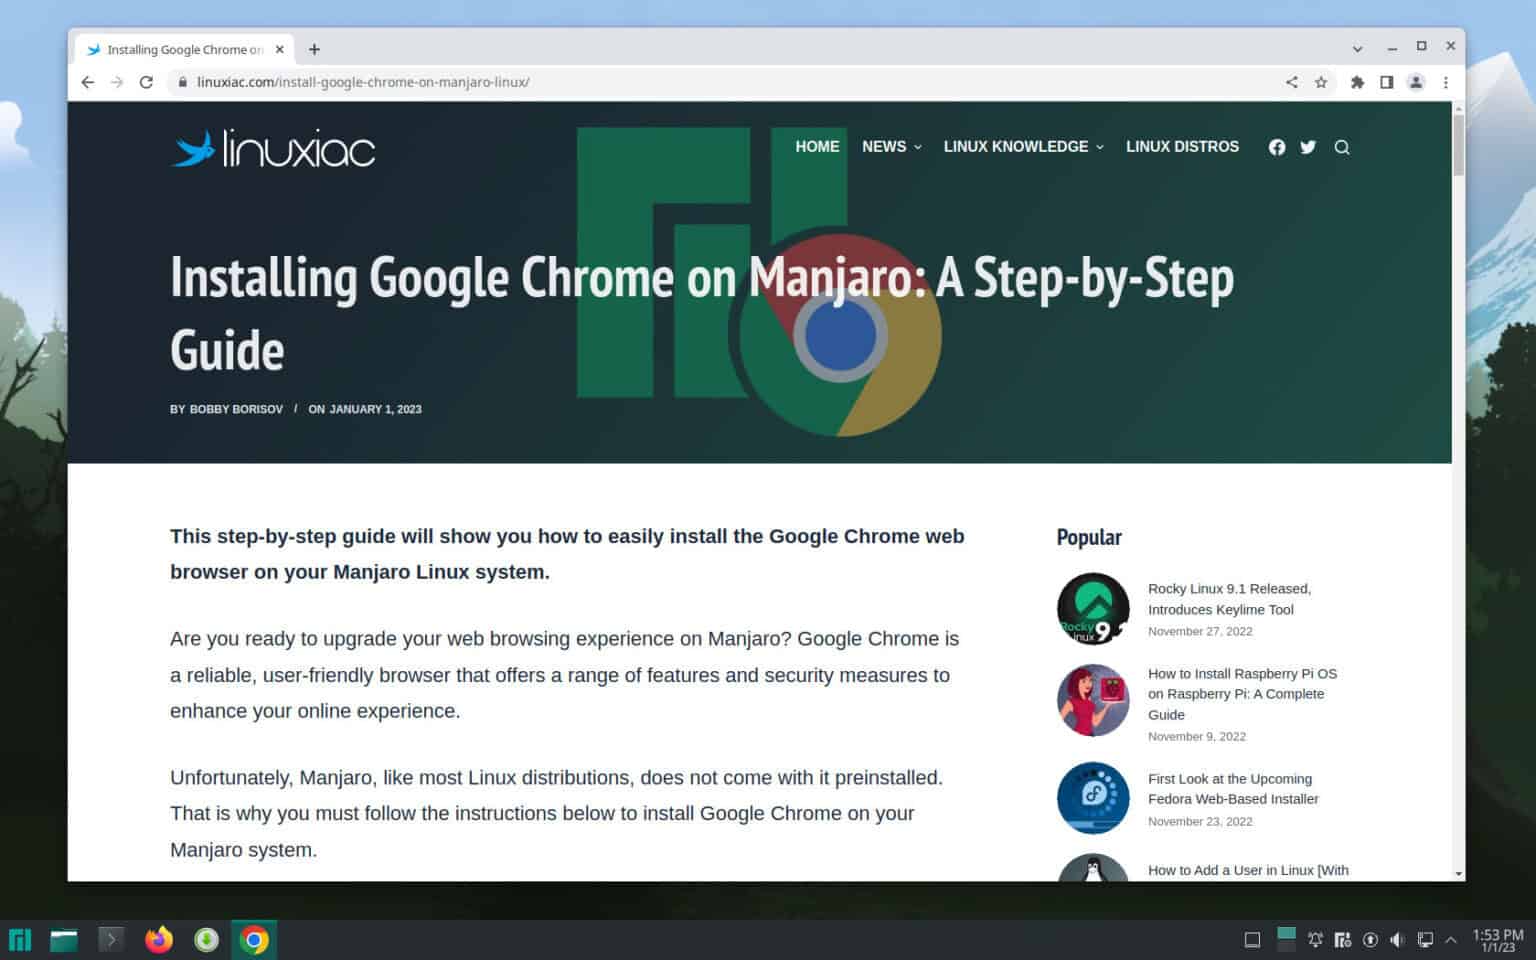Open Linuxiac's Twitter icon
Viewport: 1536px width, 960px height.
tap(1308, 147)
